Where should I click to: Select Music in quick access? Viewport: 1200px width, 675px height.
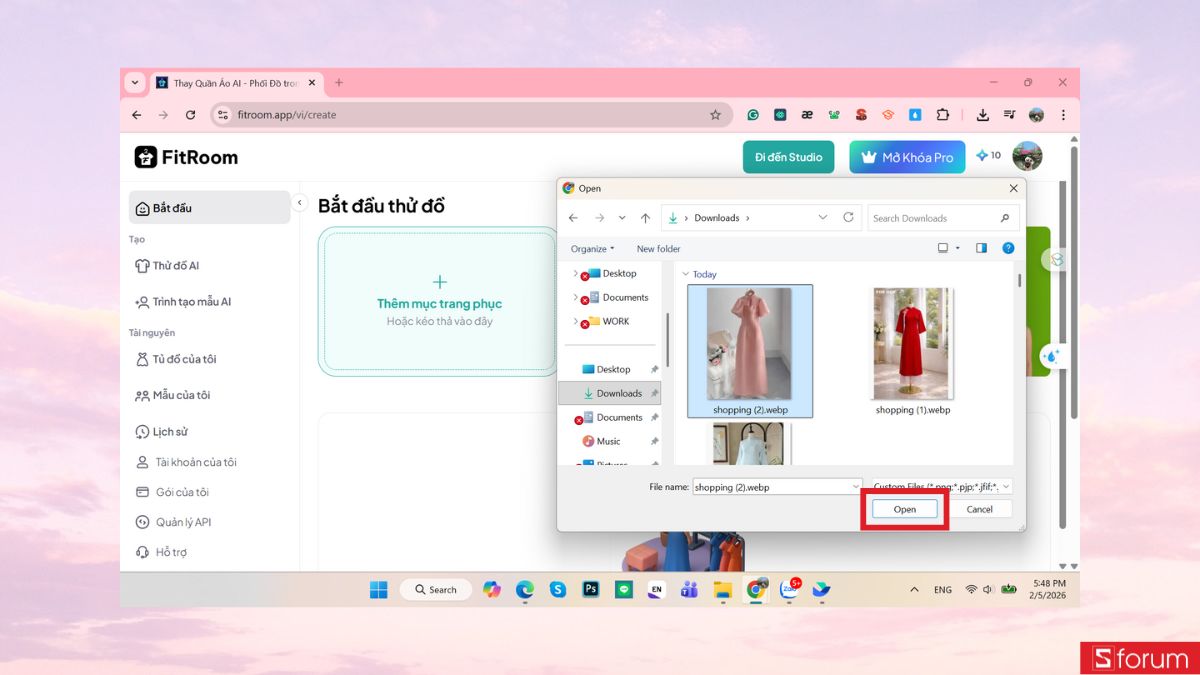tap(610, 441)
